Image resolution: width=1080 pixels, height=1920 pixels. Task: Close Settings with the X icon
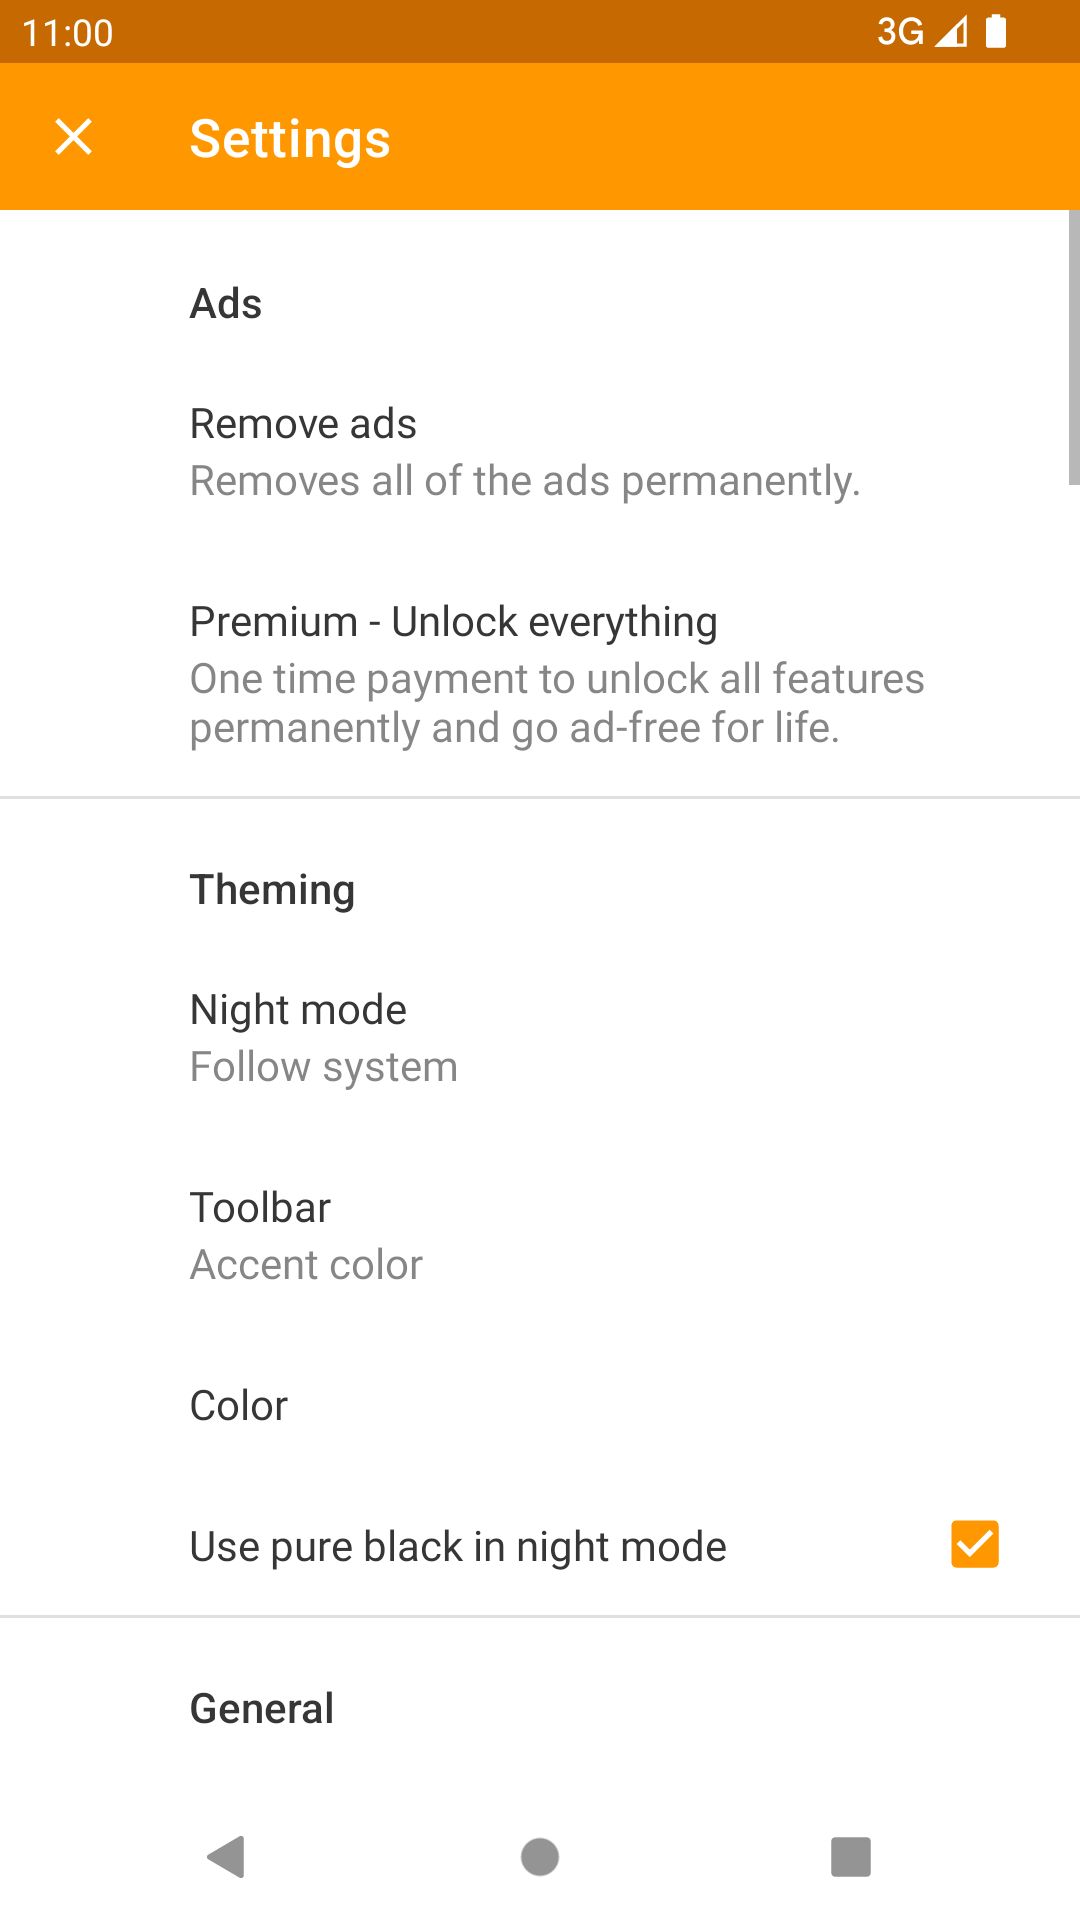point(73,137)
